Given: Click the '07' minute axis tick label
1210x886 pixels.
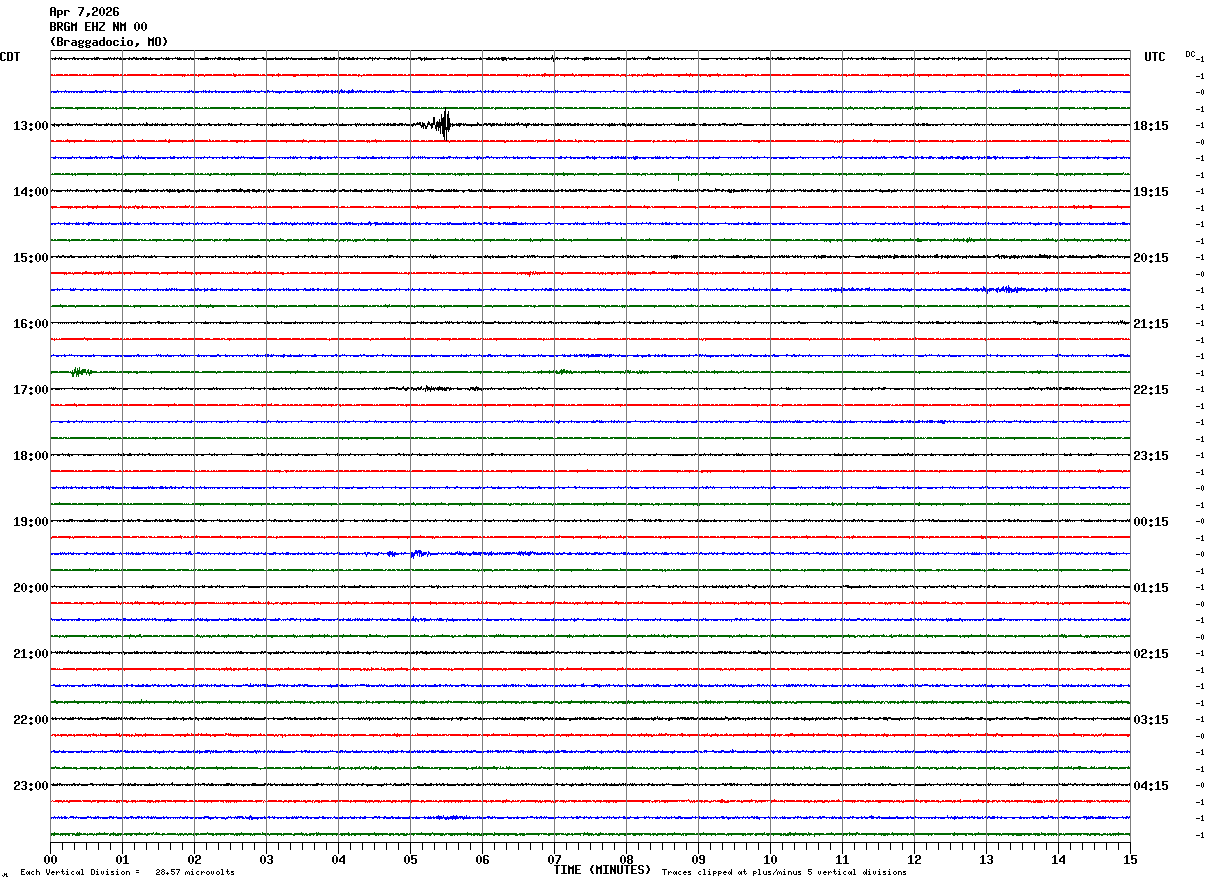Looking at the screenshot, I should coord(554,859).
